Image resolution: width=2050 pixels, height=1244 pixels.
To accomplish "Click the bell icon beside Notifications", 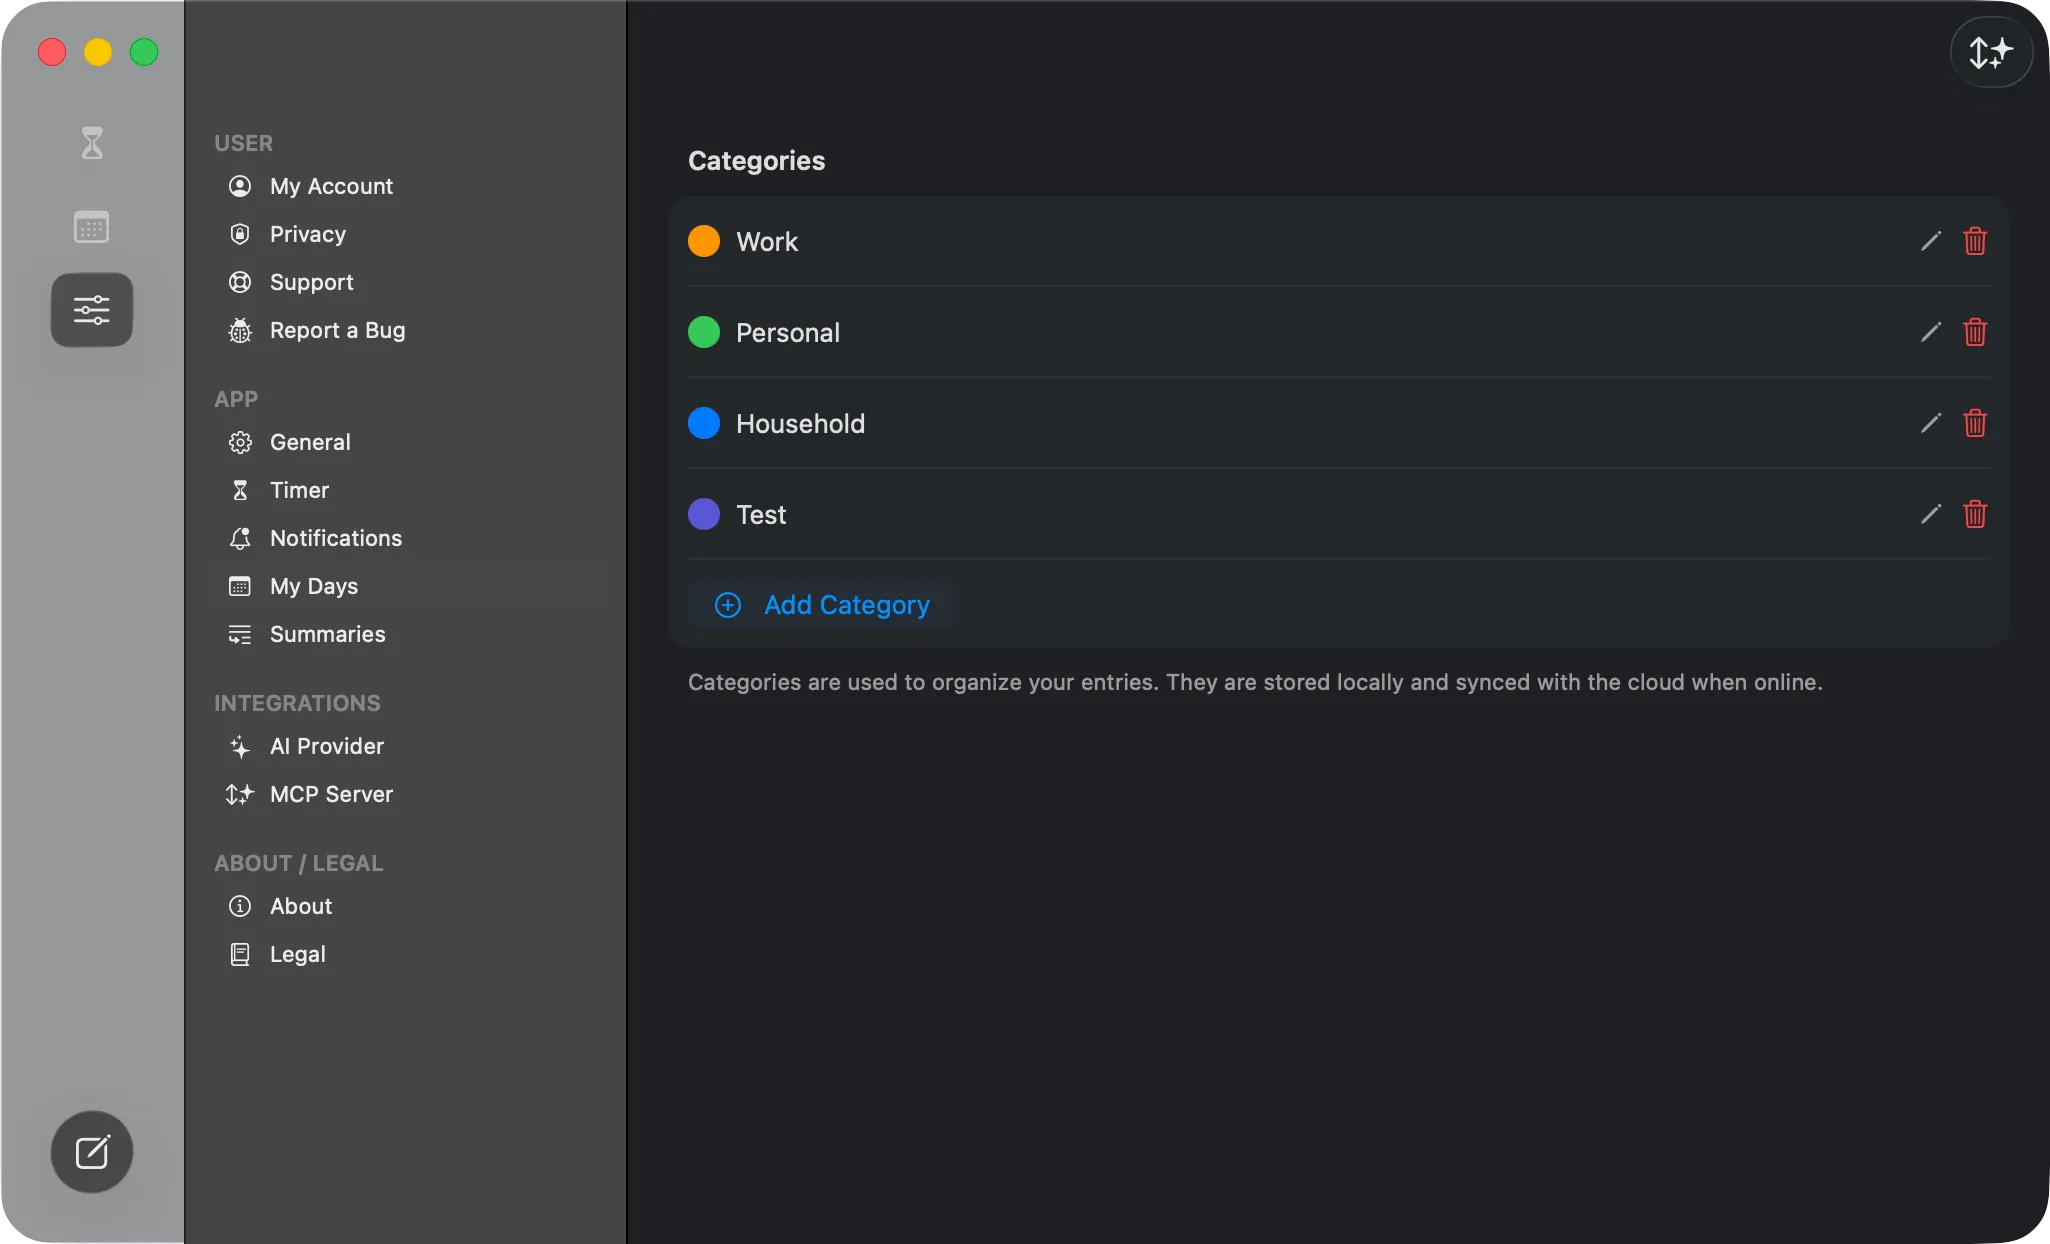I will tap(240, 538).
